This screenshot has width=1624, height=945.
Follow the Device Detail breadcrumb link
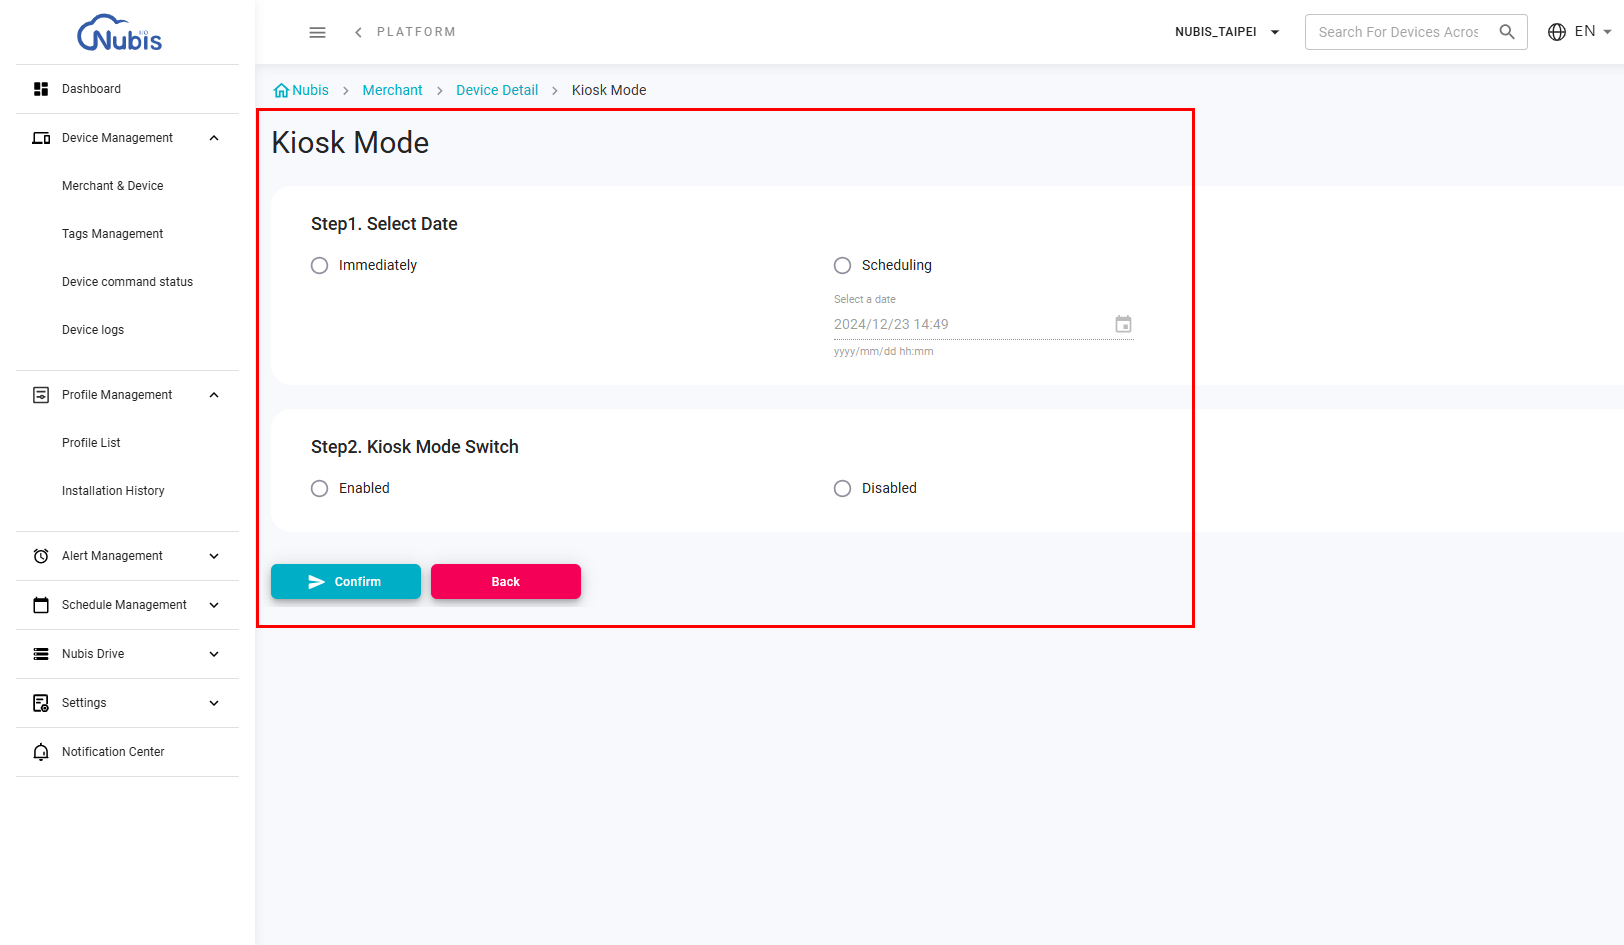click(x=497, y=90)
